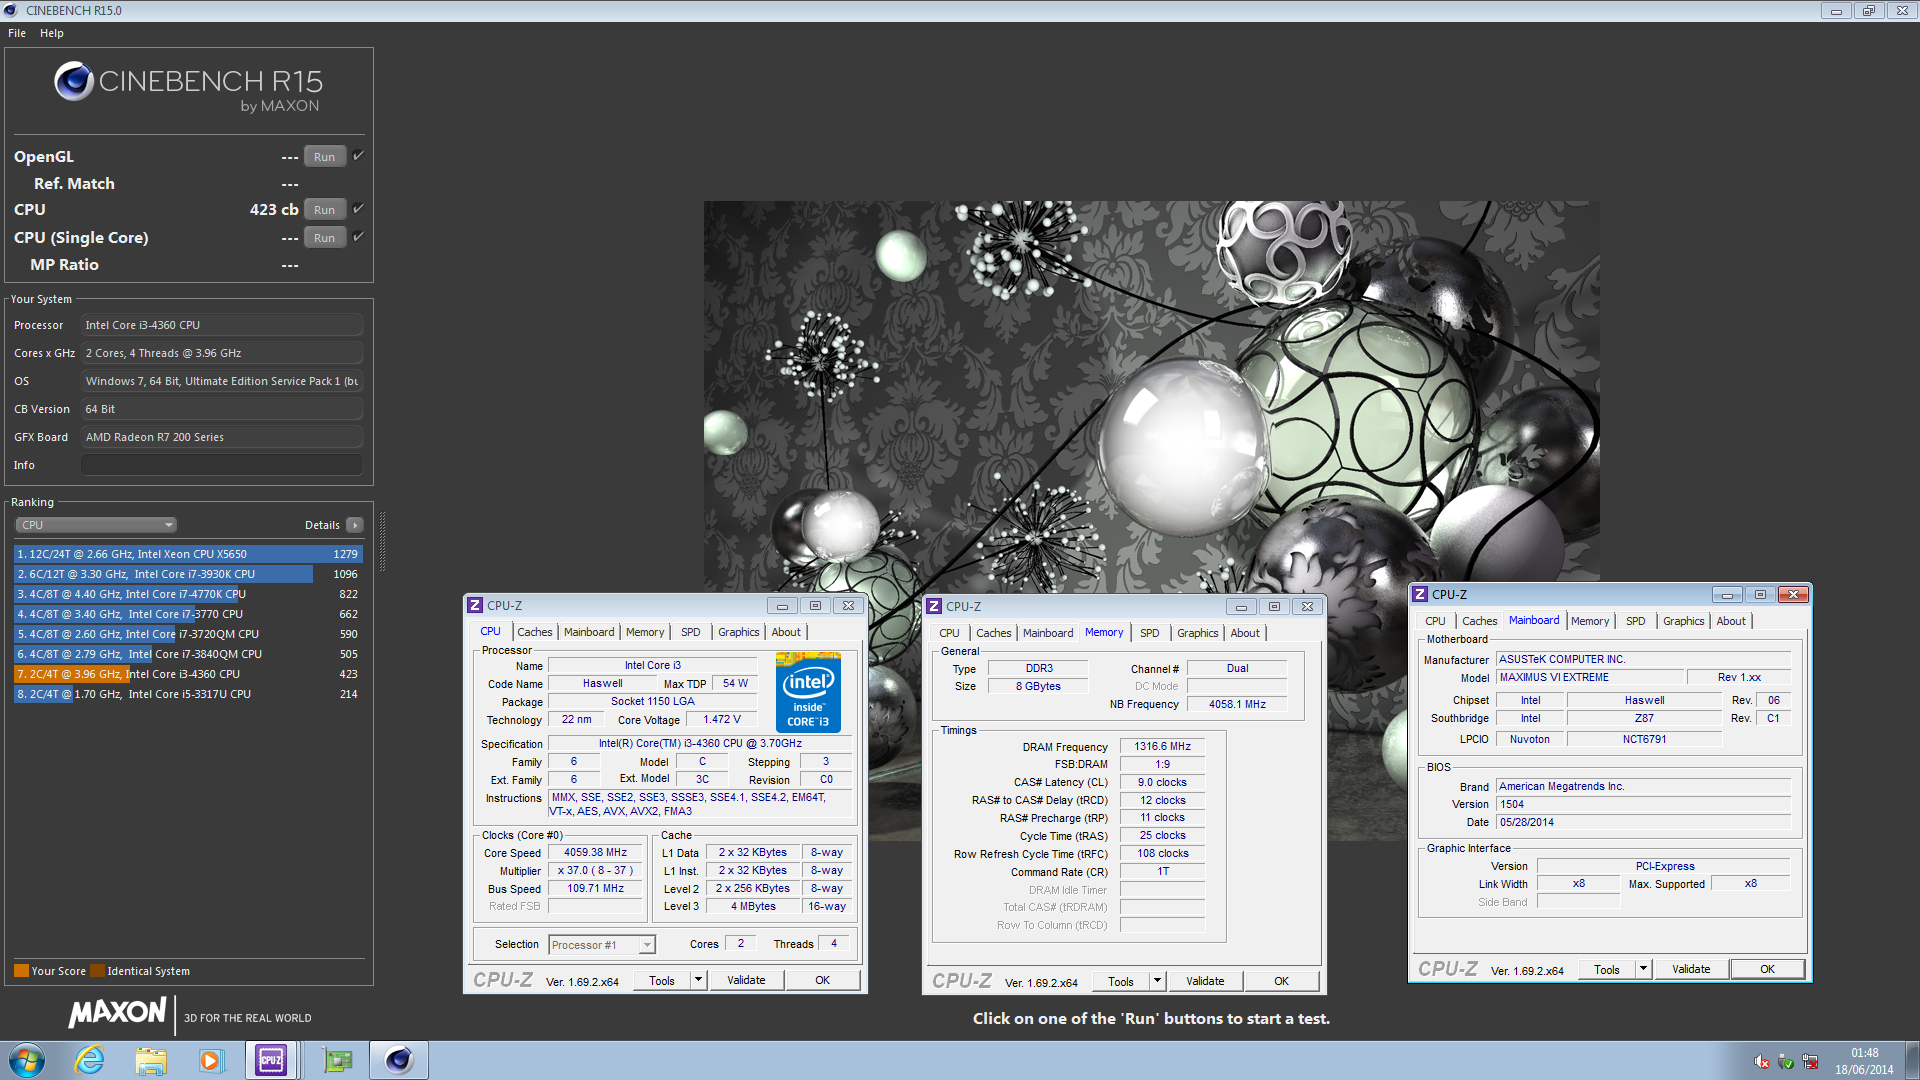Toggle the CPU Single Core test checkmark
The width and height of the screenshot is (1920, 1080).
click(358, 236)
